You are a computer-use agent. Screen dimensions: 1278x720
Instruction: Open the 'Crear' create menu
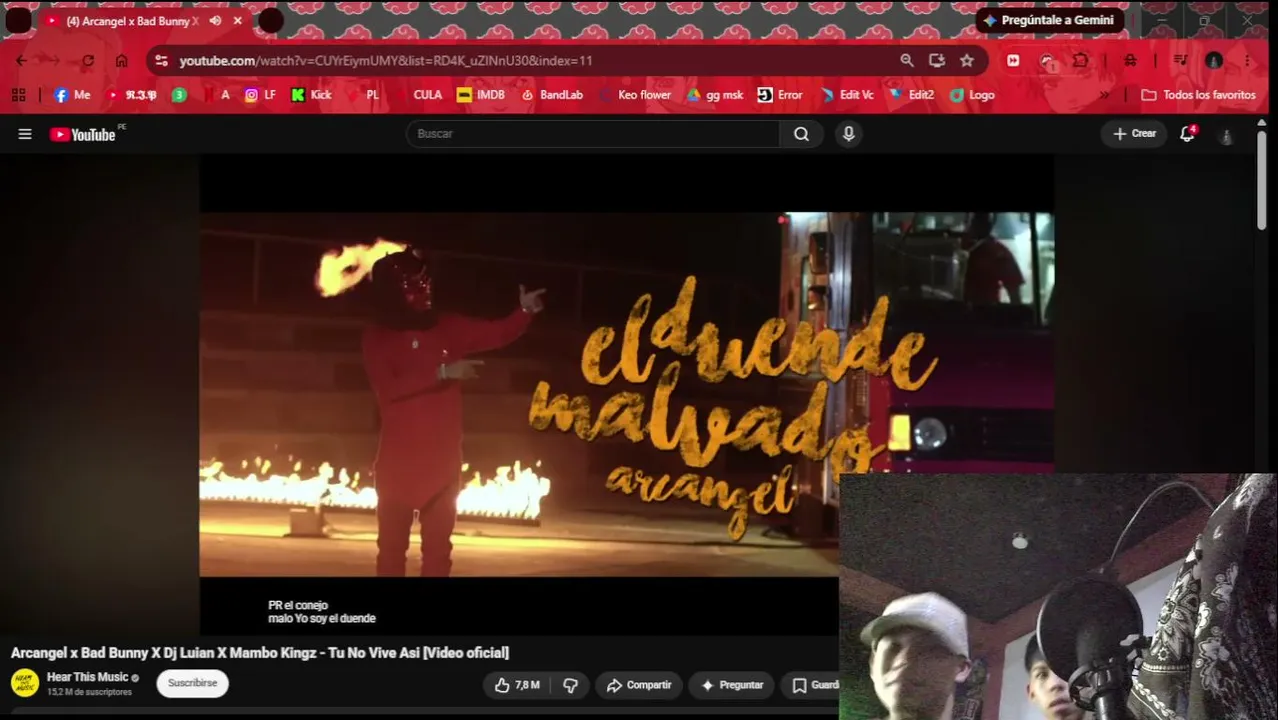(1134, 134)
